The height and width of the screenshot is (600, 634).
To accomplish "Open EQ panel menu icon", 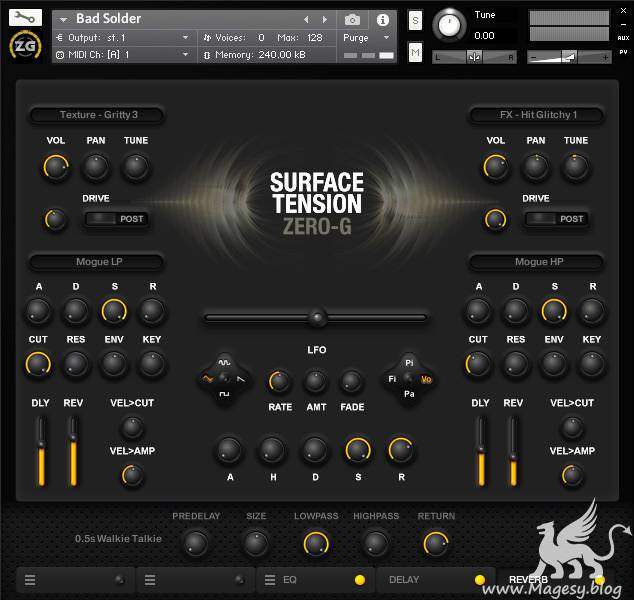I will [270, 580].
